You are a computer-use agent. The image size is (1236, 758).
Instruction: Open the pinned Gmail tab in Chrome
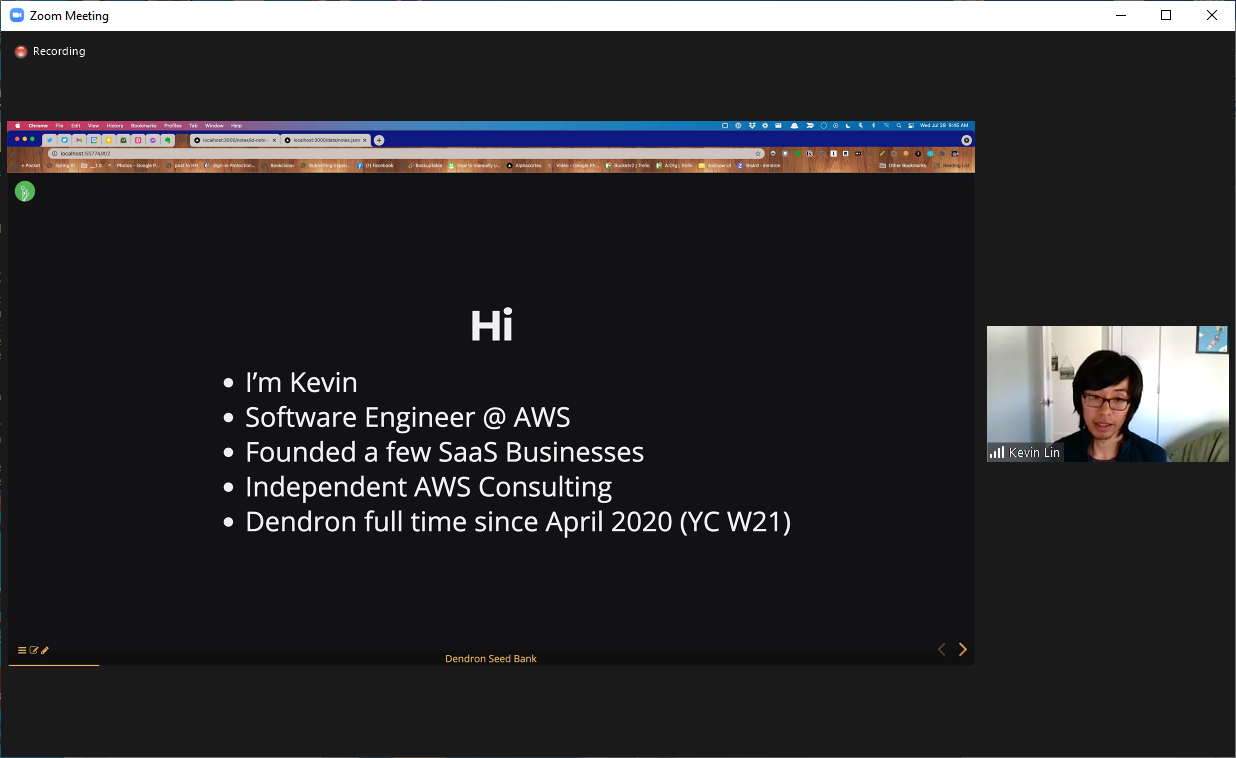pos(79,140)
